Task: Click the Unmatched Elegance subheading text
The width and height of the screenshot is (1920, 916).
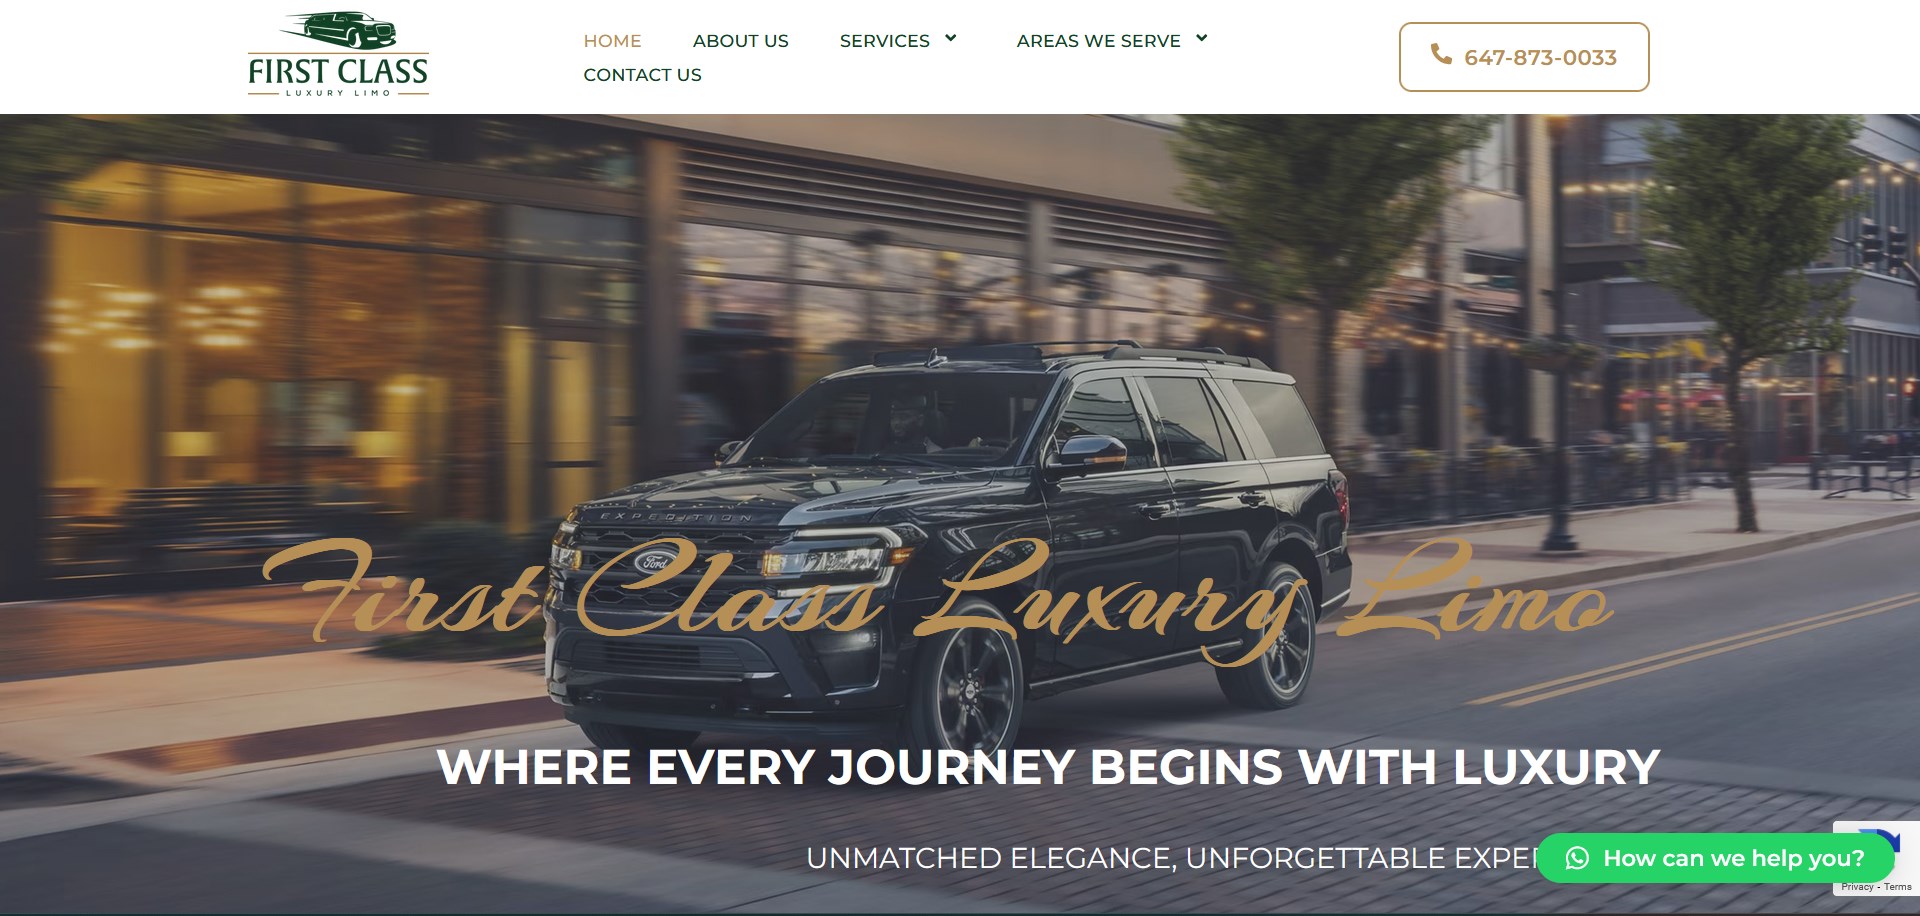Action: (x=1170, y=858)
